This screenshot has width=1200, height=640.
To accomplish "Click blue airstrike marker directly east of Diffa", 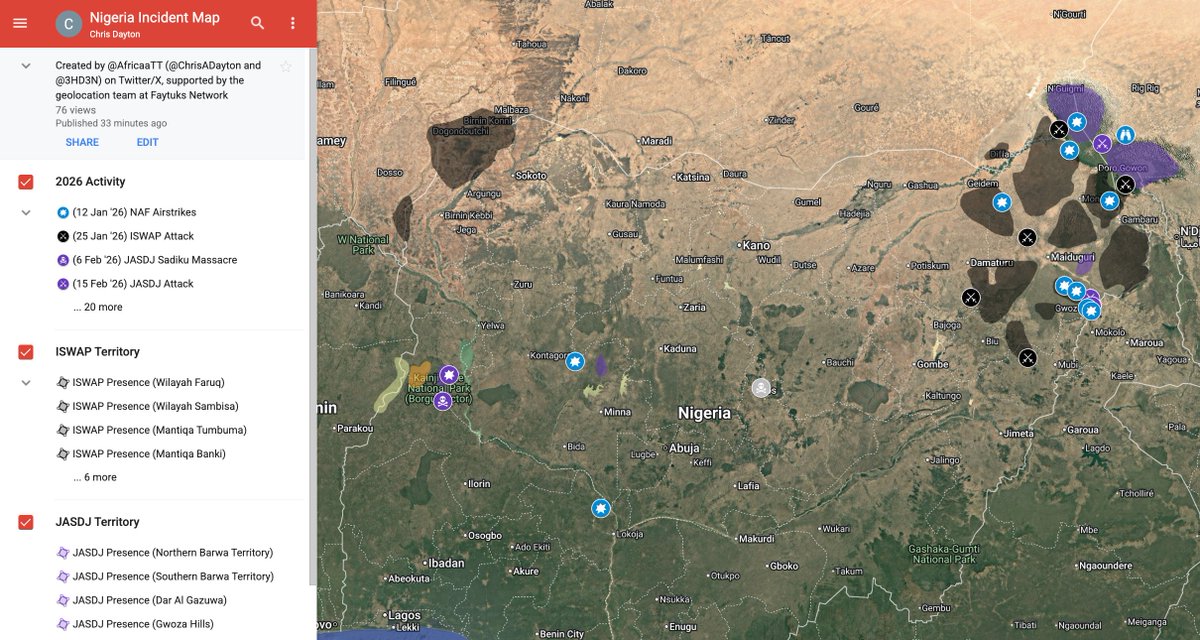I will pos(1069,151).
